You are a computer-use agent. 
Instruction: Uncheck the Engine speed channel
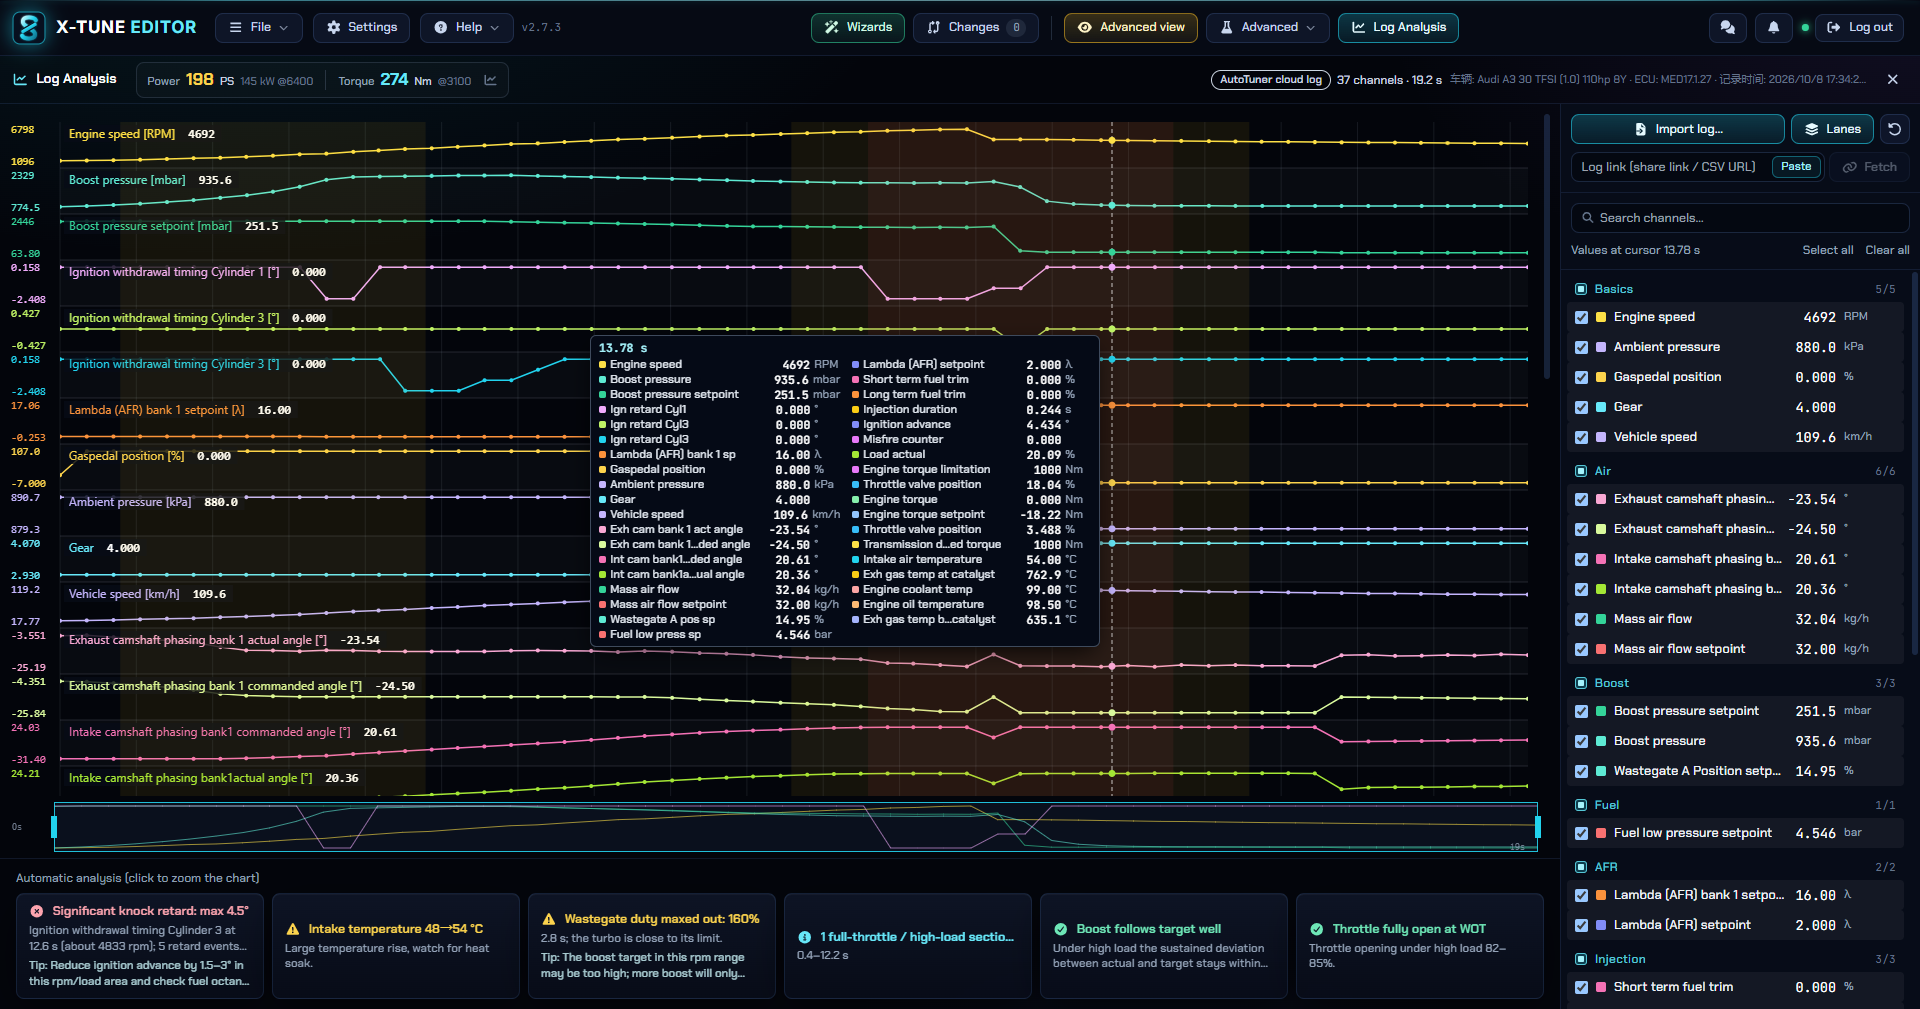pyautogui.click(x=1581, y=317)
